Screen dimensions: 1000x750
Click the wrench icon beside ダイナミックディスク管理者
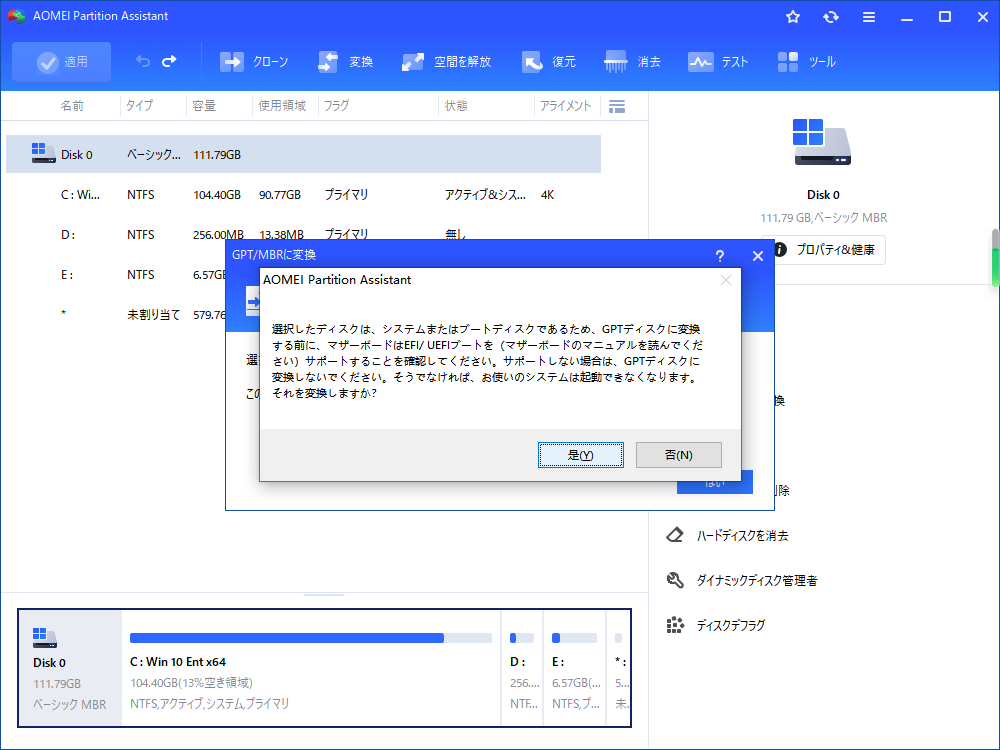[675, 580]
